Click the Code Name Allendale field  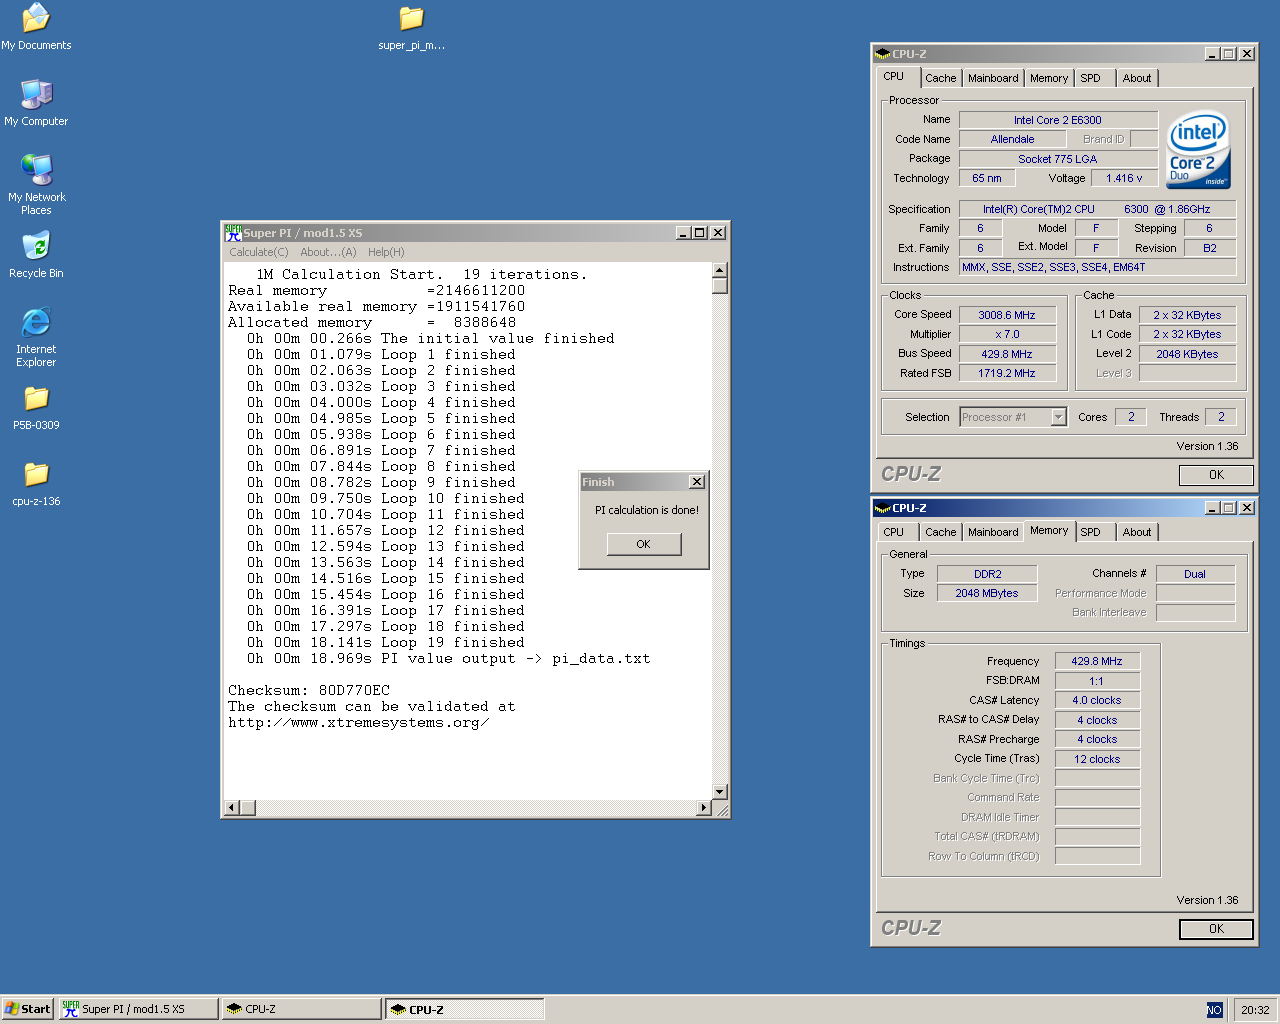click(1012, 139)
